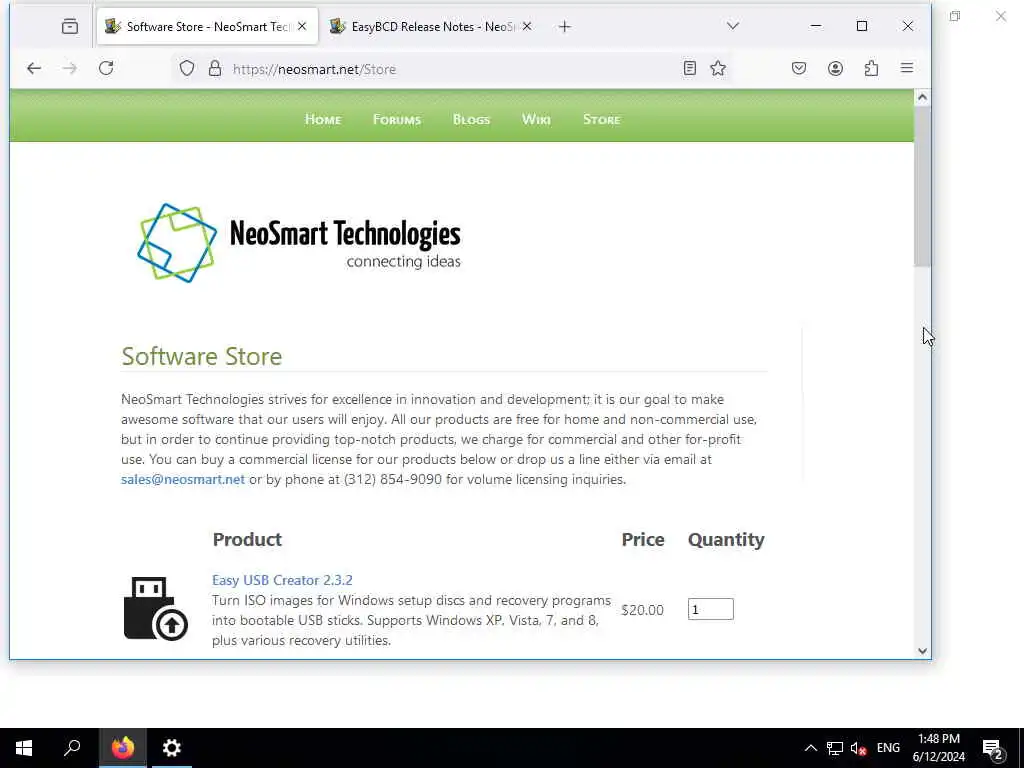This screenshot has width=1024, height=768.
Task: Close the EasyBCD Release Notes tab
Action: pyautogui.click(x=527, y=27)
